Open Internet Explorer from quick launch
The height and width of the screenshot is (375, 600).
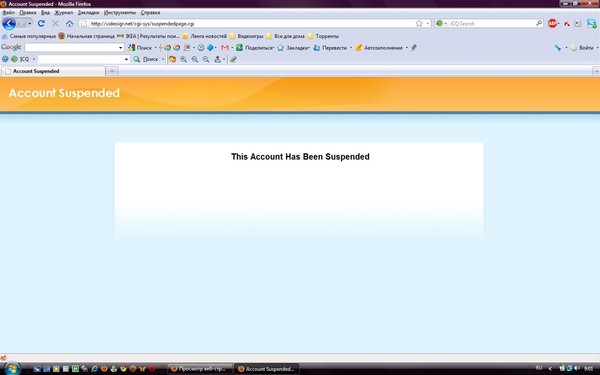(94, 369)
